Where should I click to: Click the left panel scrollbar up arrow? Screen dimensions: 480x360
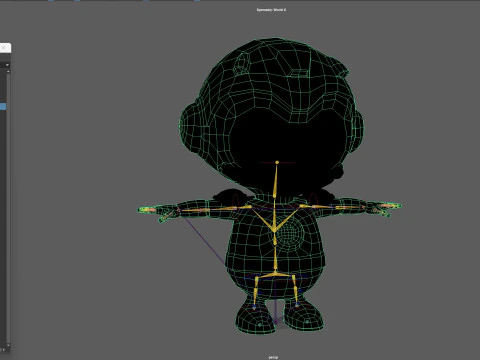click(8, 71)
